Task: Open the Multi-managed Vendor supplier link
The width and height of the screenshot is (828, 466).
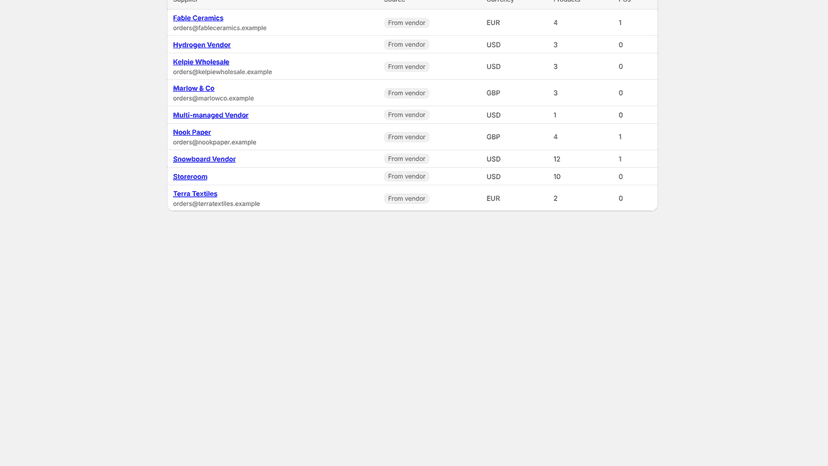Action: [x=210, y=115]
